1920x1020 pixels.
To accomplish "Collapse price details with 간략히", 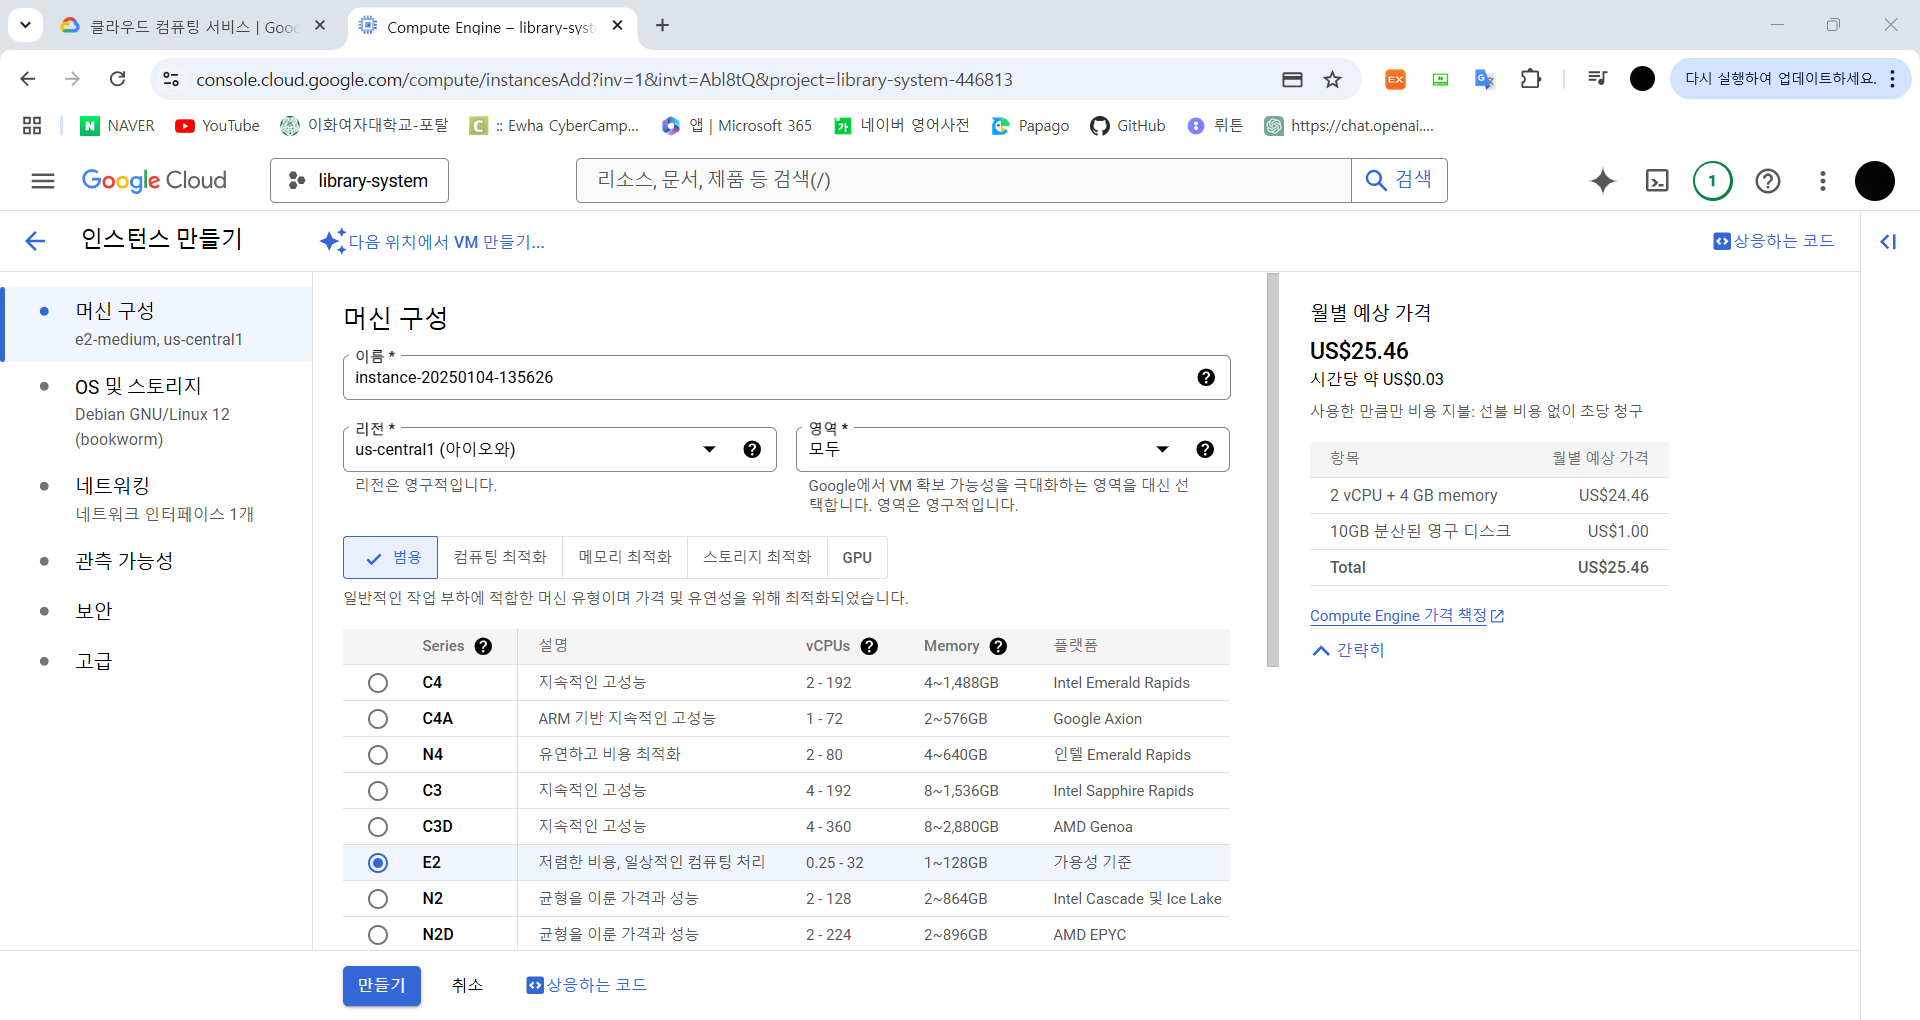I will (1347, 650).
